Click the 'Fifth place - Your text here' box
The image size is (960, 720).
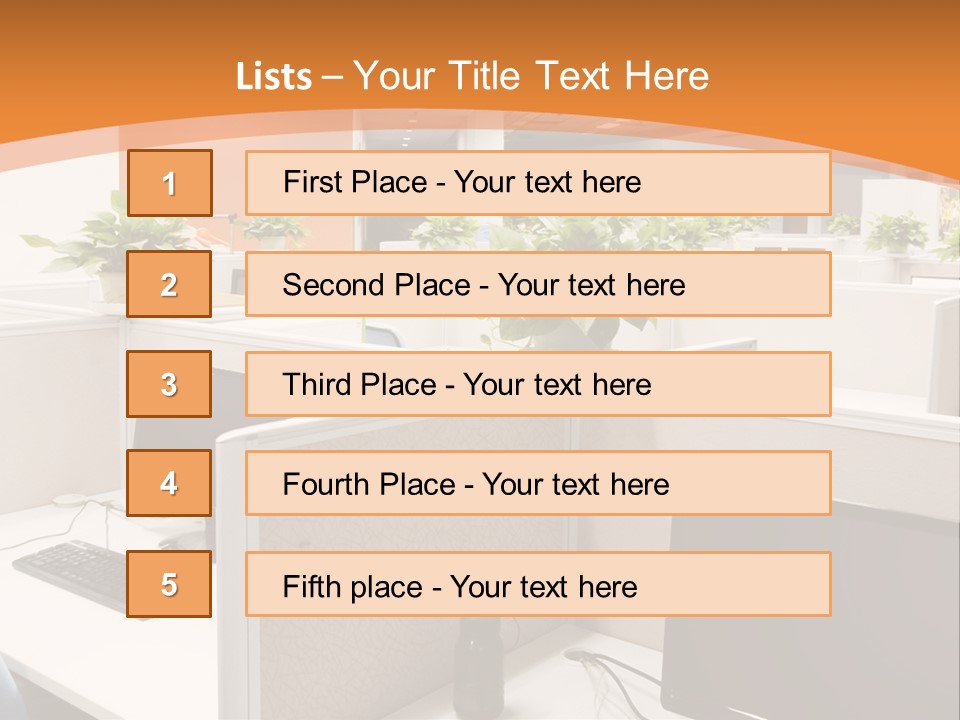point(538,584)
